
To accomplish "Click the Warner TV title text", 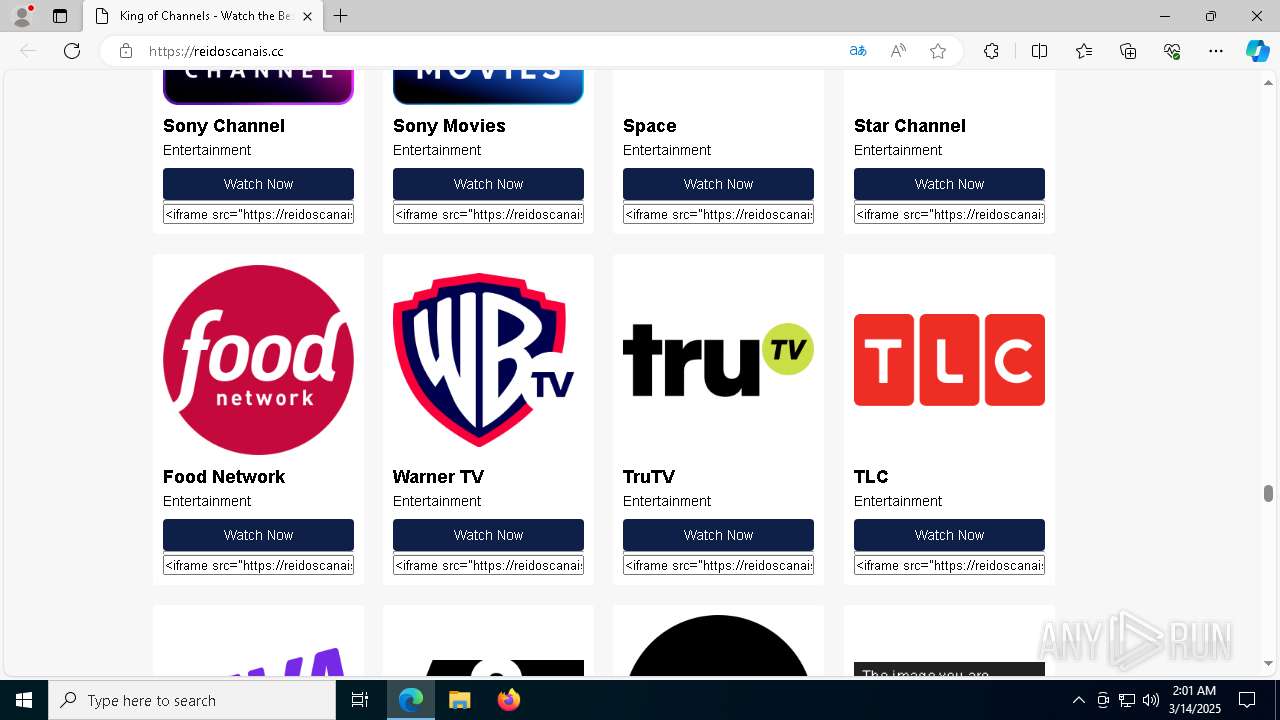I will tap(438, 477).
